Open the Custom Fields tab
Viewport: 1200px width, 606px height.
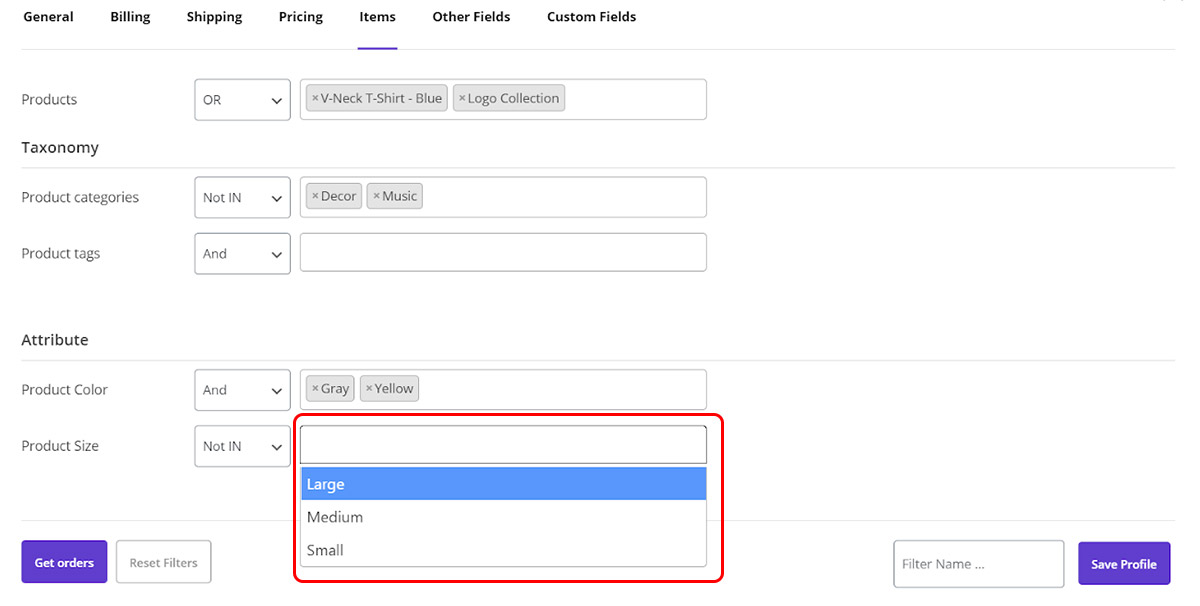tap(591, 17)
